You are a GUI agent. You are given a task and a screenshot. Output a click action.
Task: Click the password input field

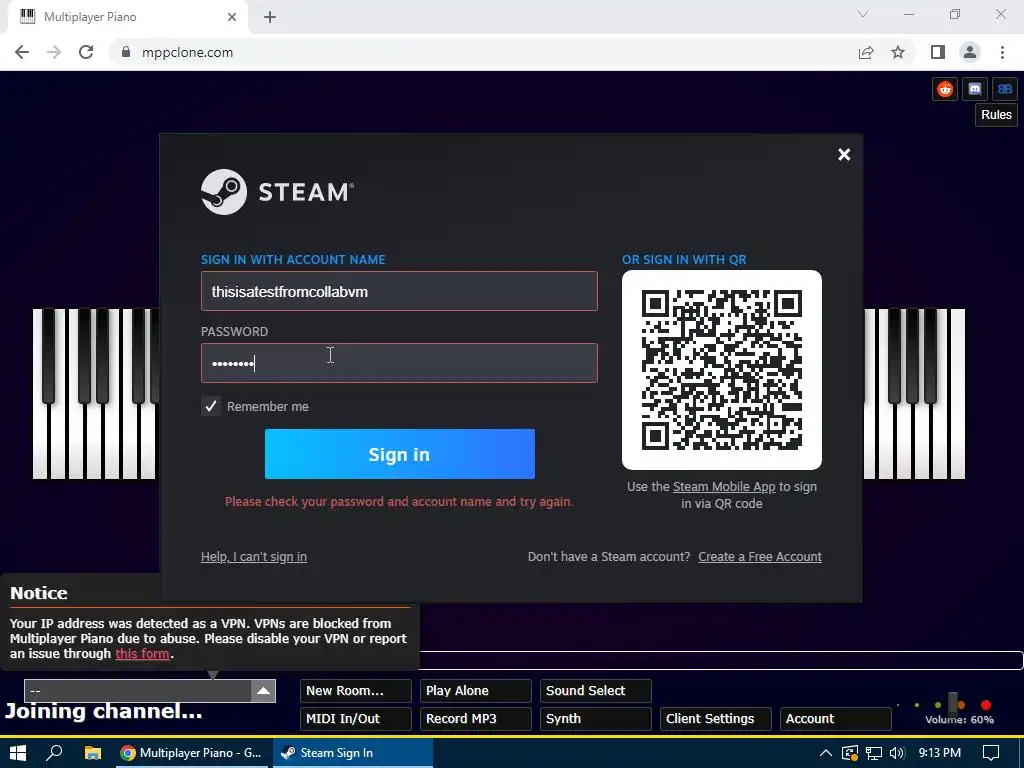(399, 363)
